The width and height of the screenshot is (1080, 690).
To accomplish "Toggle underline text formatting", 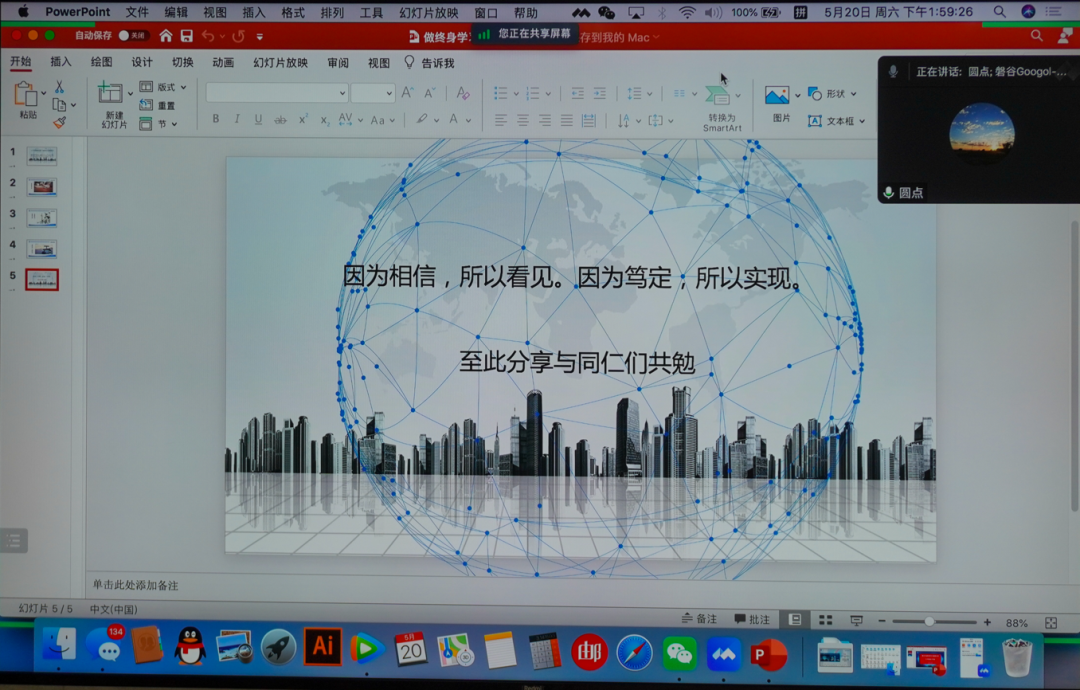I will (258, 120).
